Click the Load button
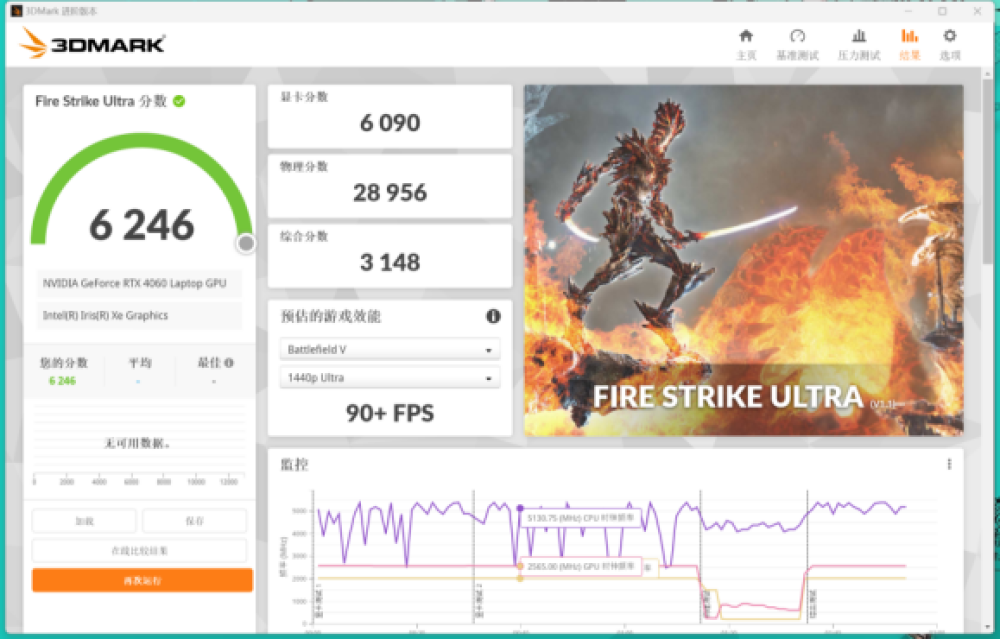Viewport: 1000px width, 639px height. (x=84, y=521)
